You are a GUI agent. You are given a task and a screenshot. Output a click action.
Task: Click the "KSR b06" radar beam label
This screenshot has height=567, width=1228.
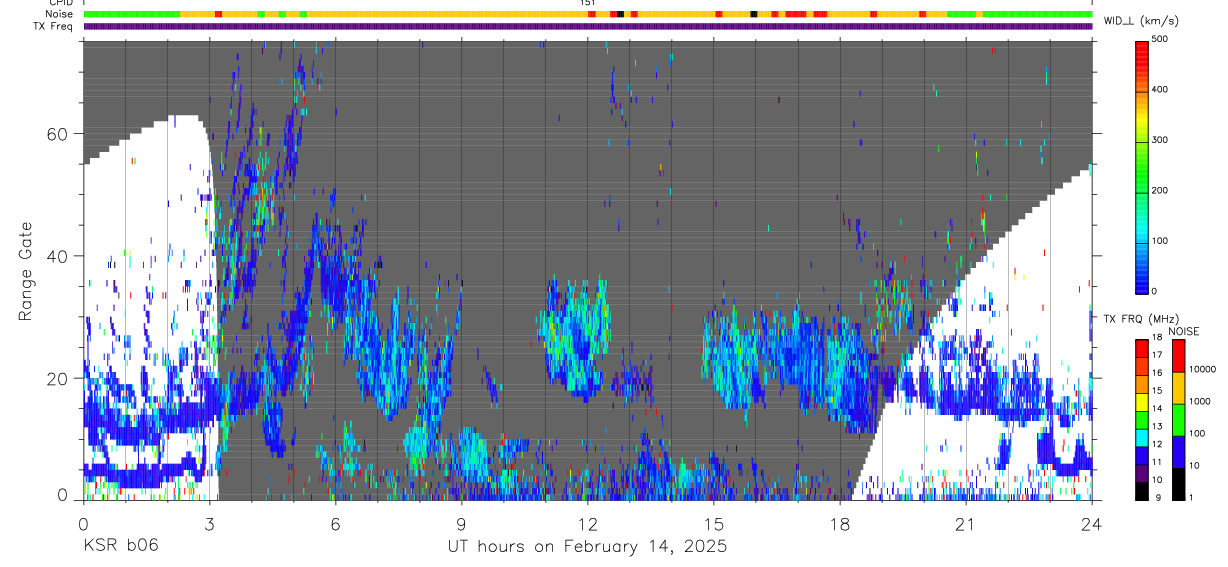[x=120, y=546]
